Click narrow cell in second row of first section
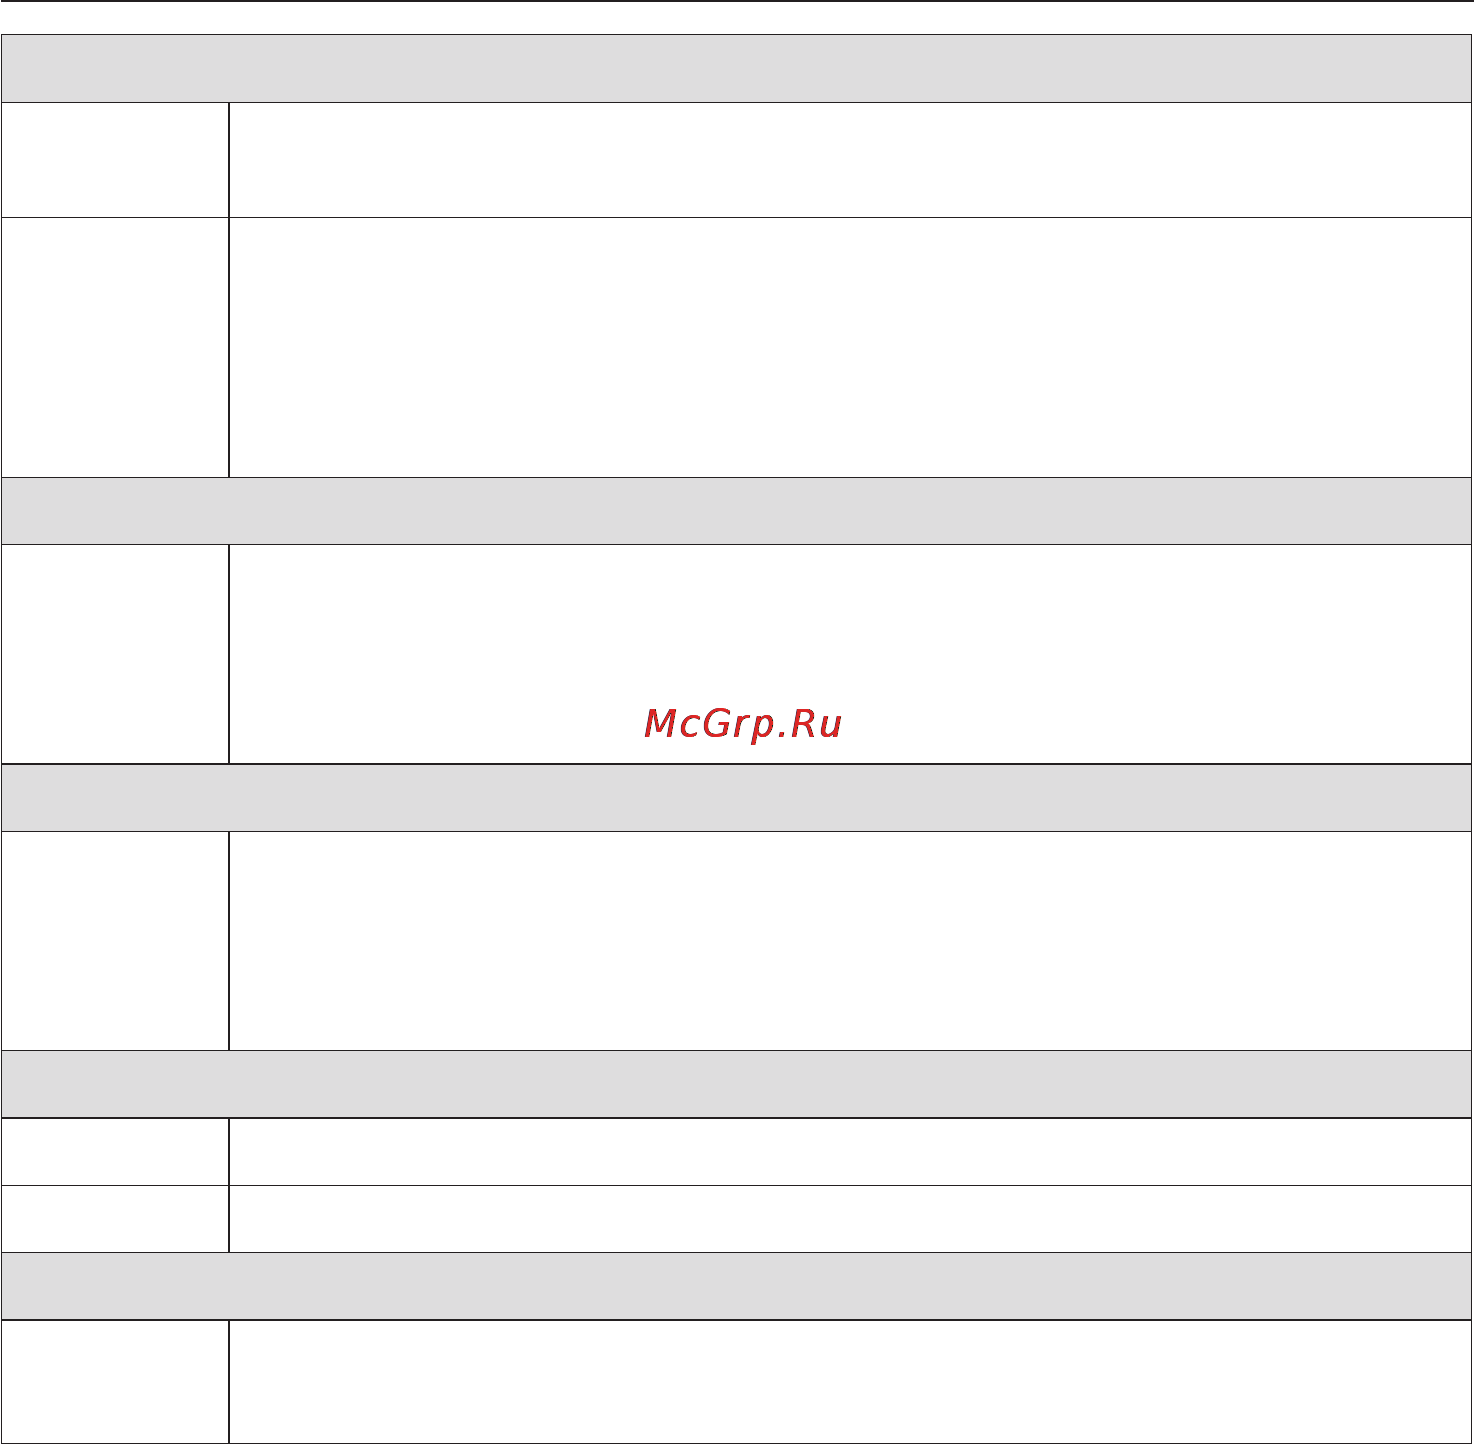1474x1444 pixels. 115,348
